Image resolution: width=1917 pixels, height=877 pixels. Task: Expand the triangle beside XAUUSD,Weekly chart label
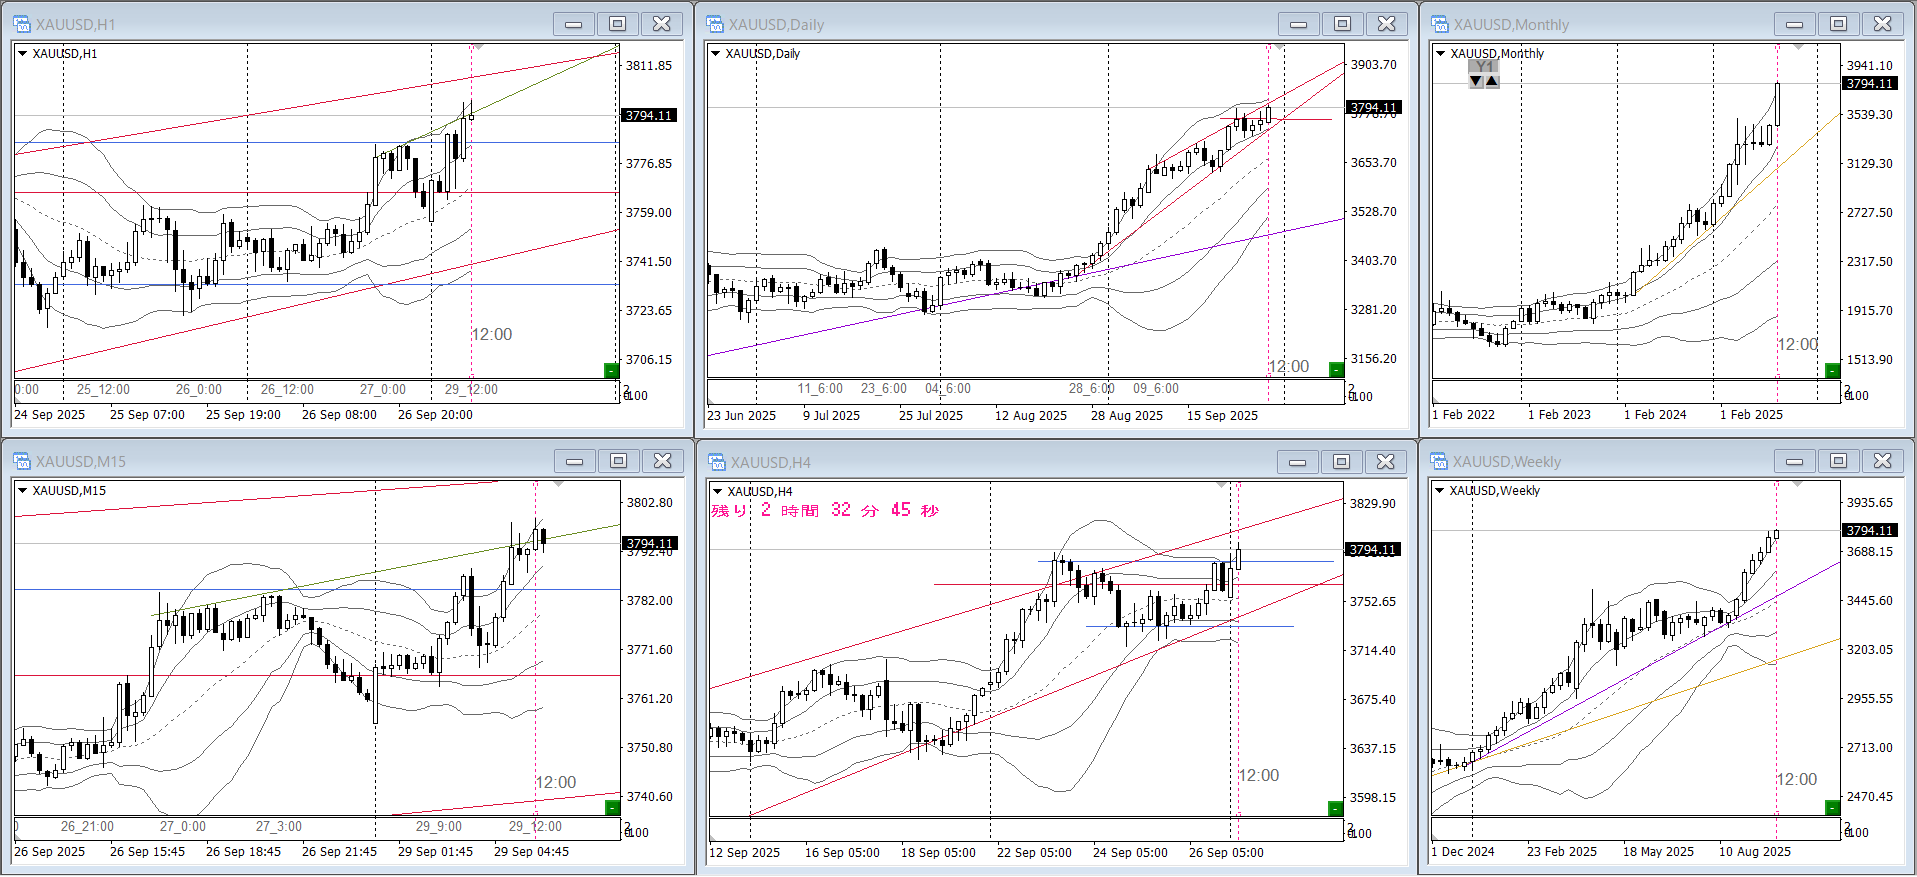pyautogui.click(x=1439, y=491)
